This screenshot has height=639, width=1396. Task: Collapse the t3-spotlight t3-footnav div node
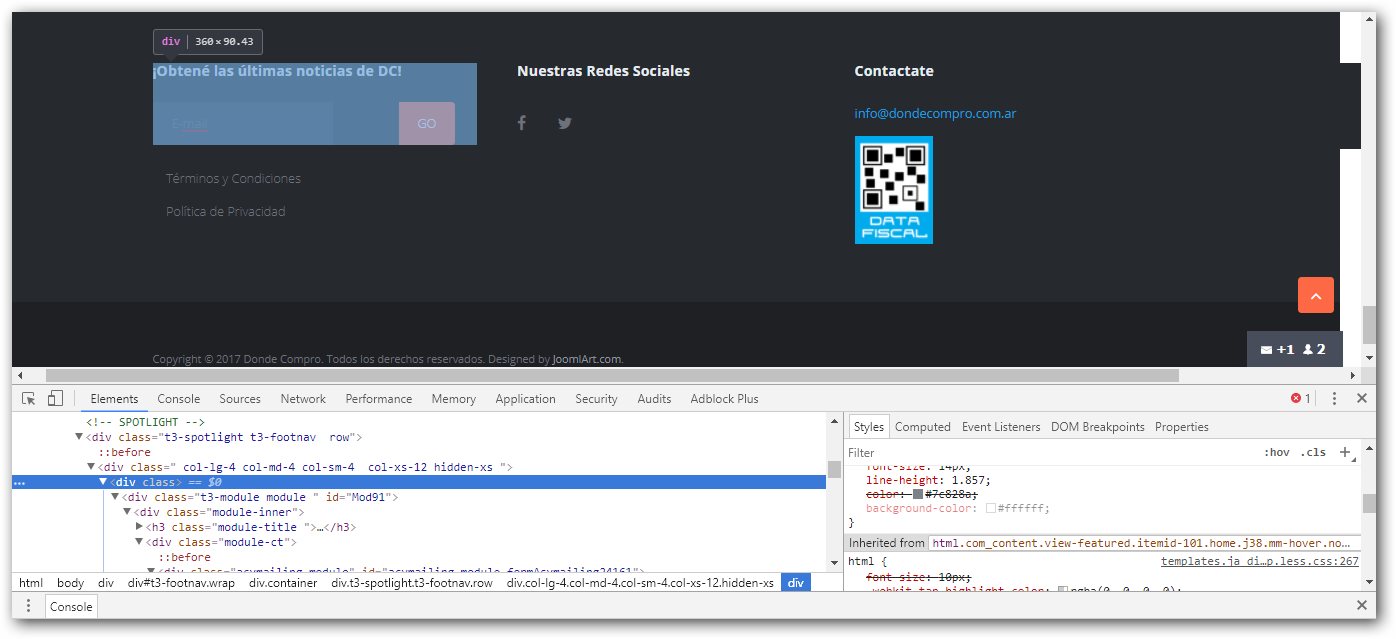pyautogui.click(x=80, y=437)
